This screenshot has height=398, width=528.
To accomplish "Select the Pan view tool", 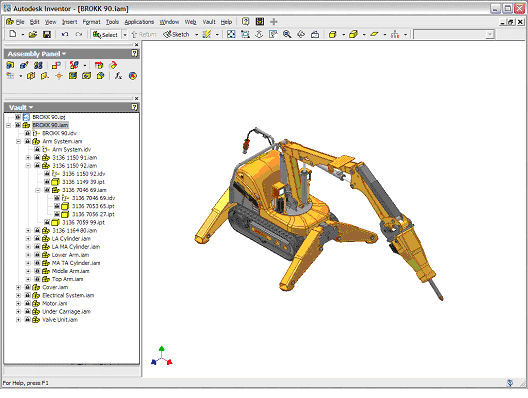I will click(x=259, y=34).
